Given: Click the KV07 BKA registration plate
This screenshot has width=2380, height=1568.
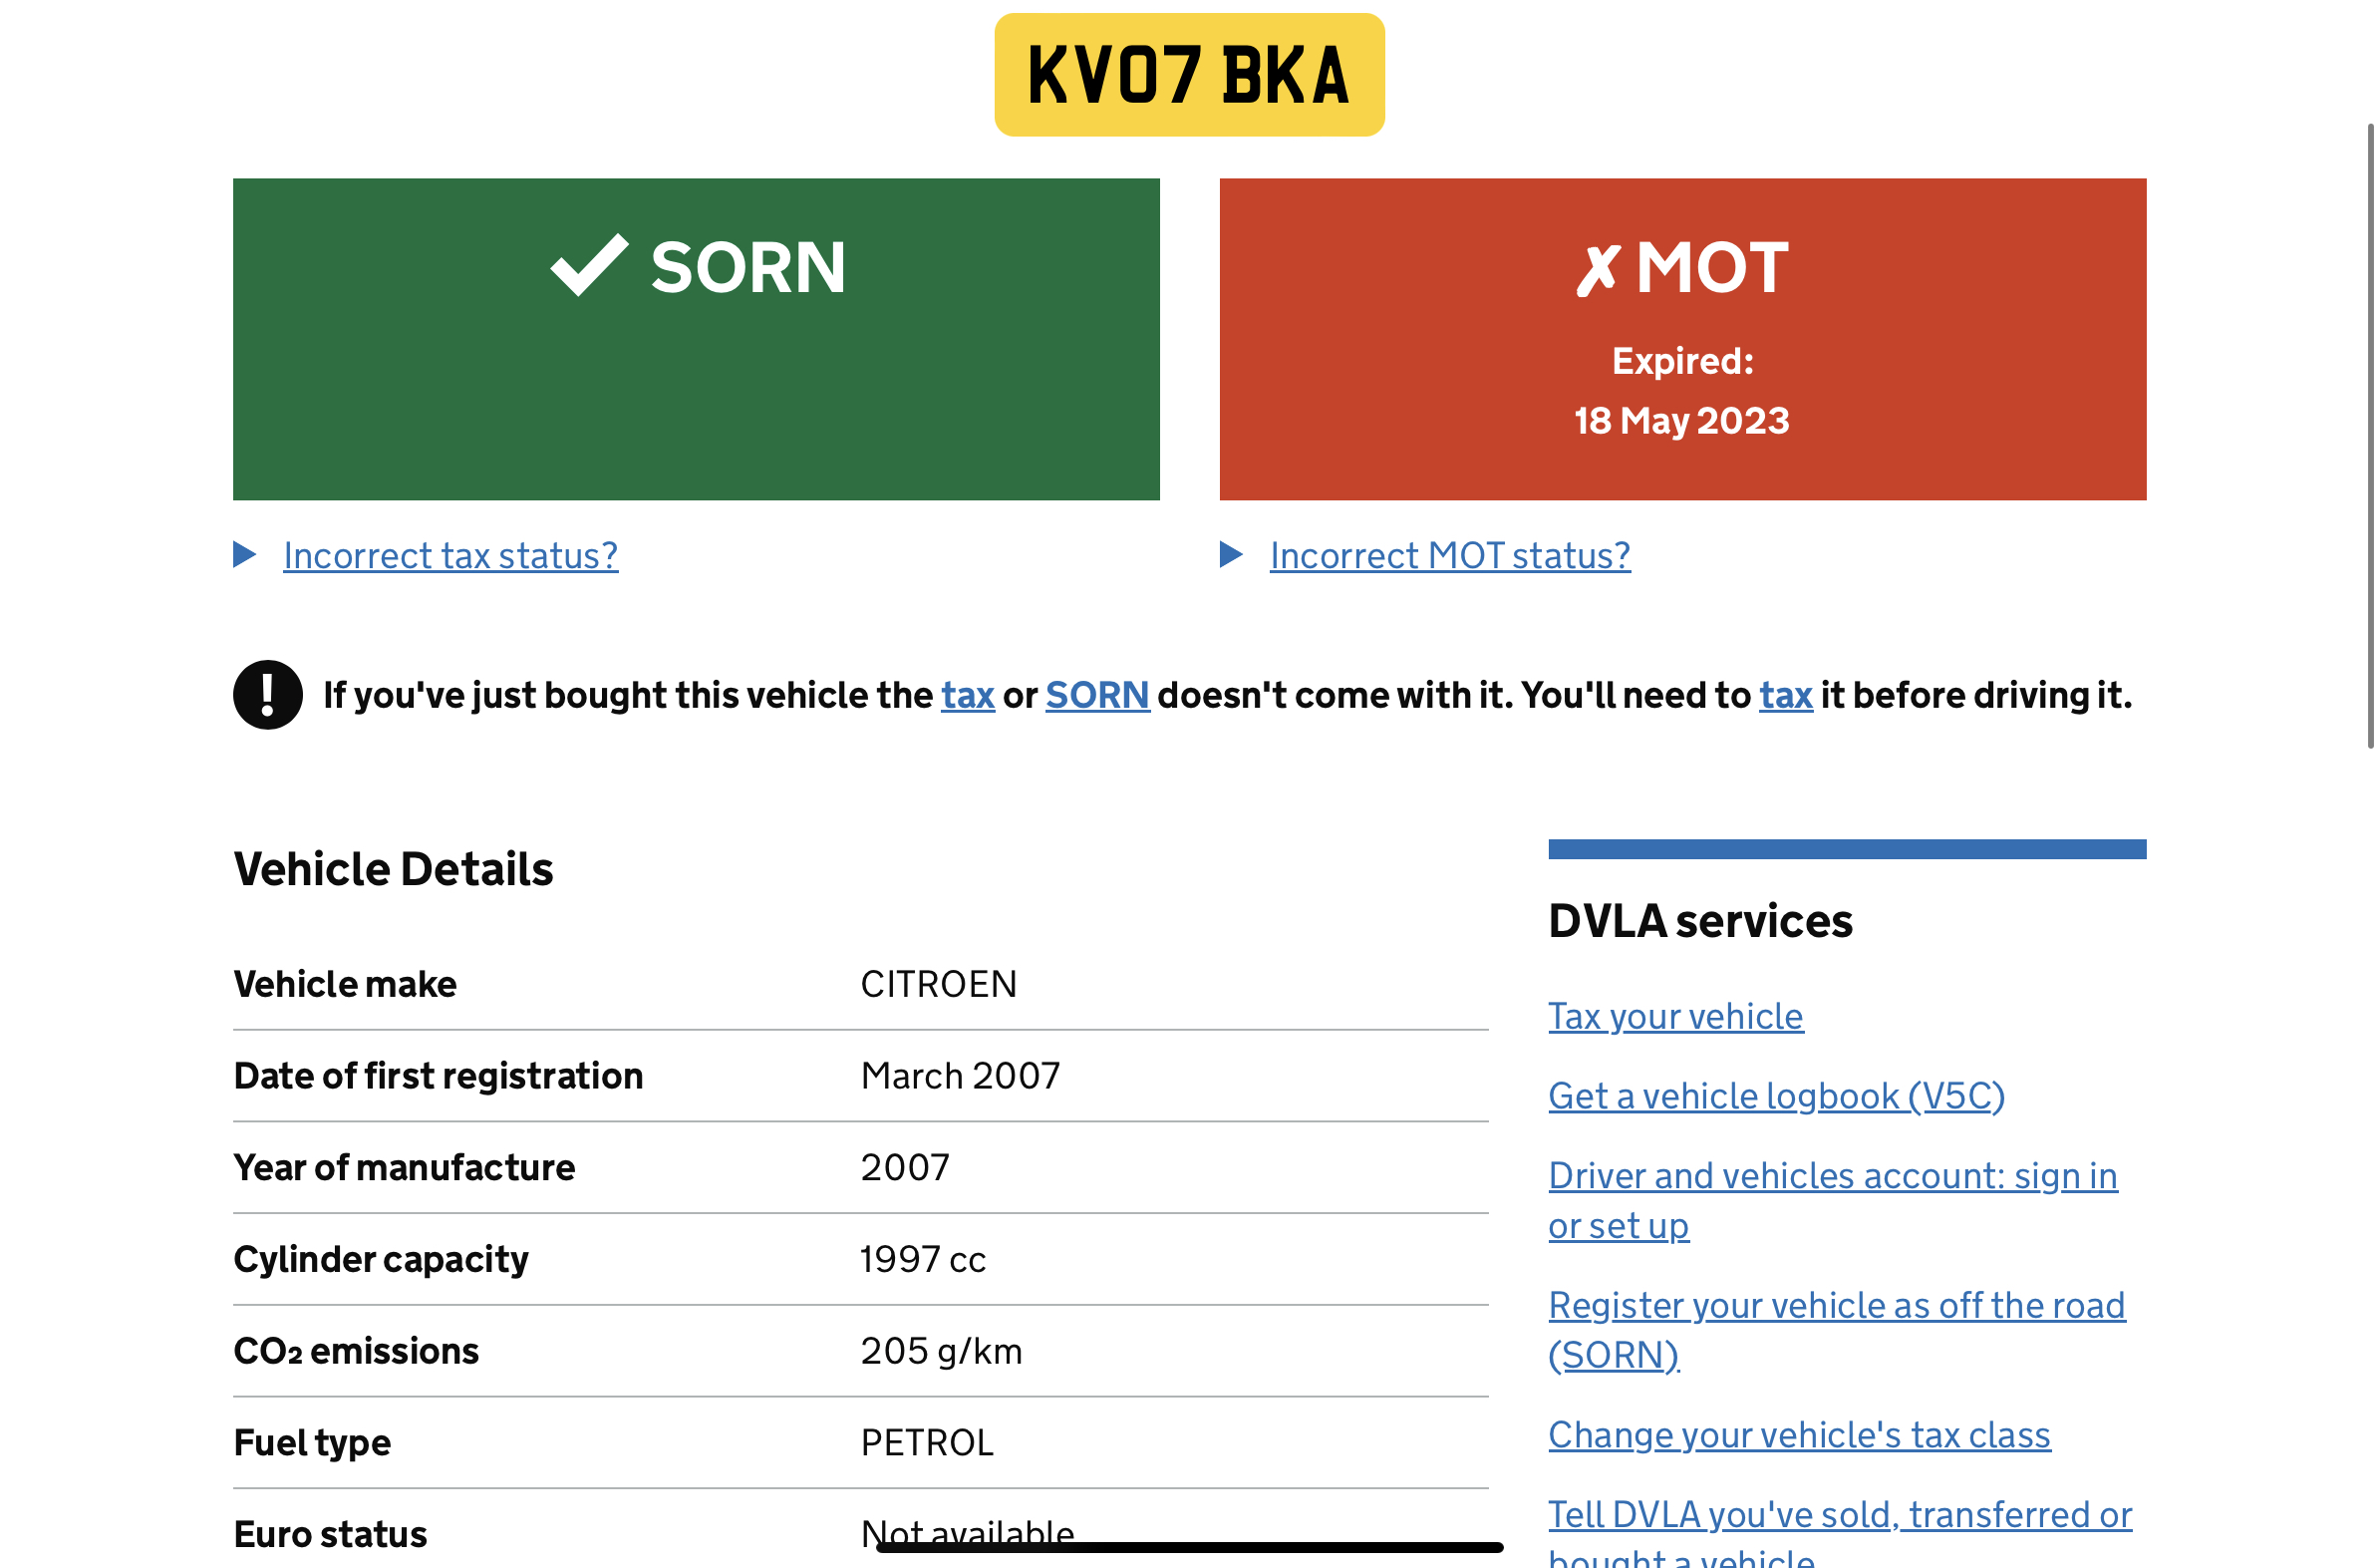Looking at the screenshot, I should (1189, 75).
